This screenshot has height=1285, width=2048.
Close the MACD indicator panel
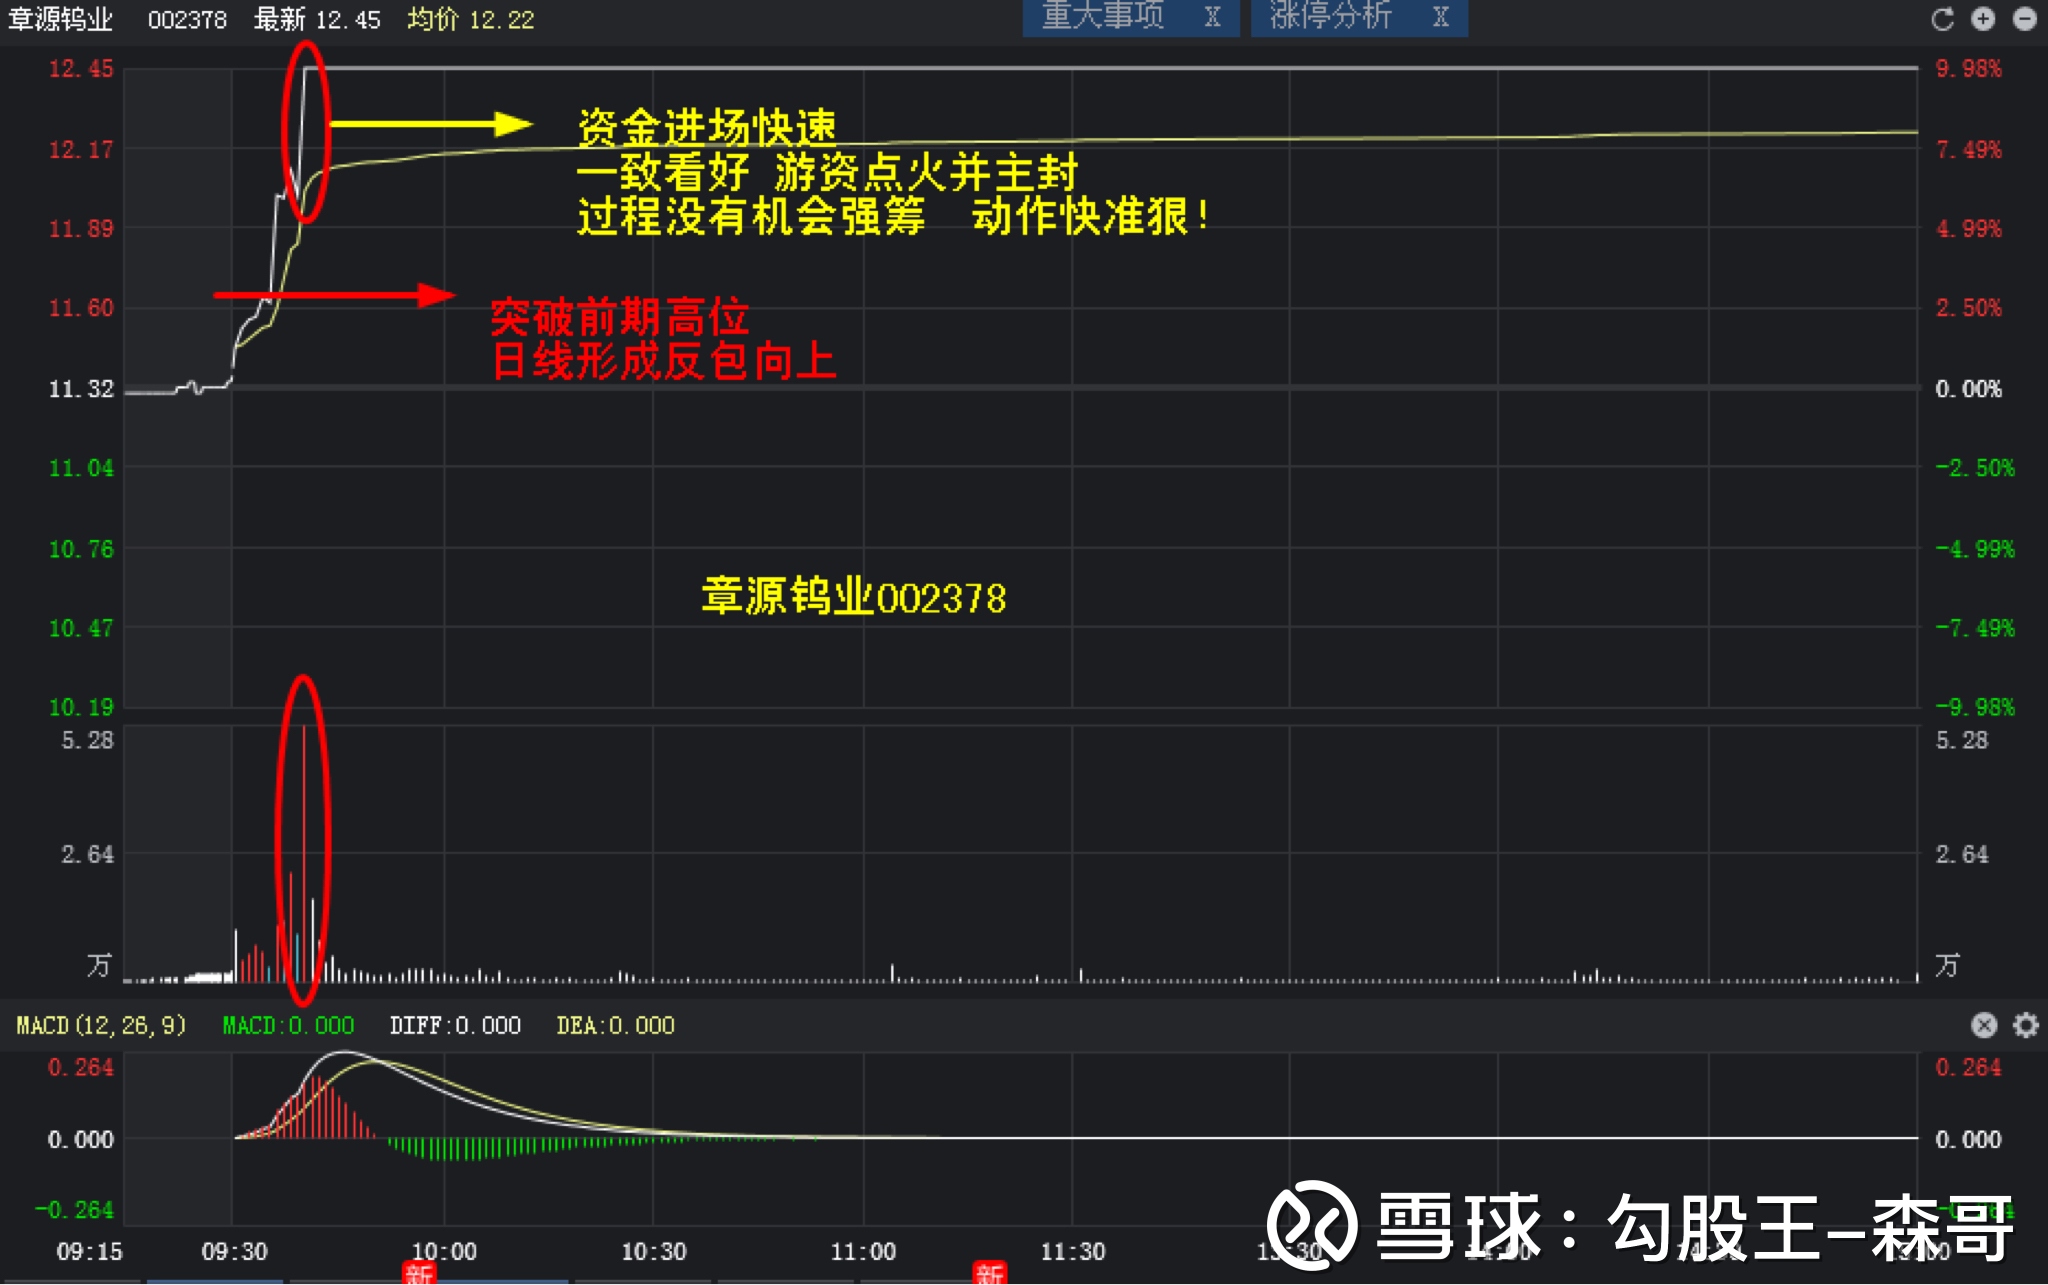[x=1984, y=1025]
